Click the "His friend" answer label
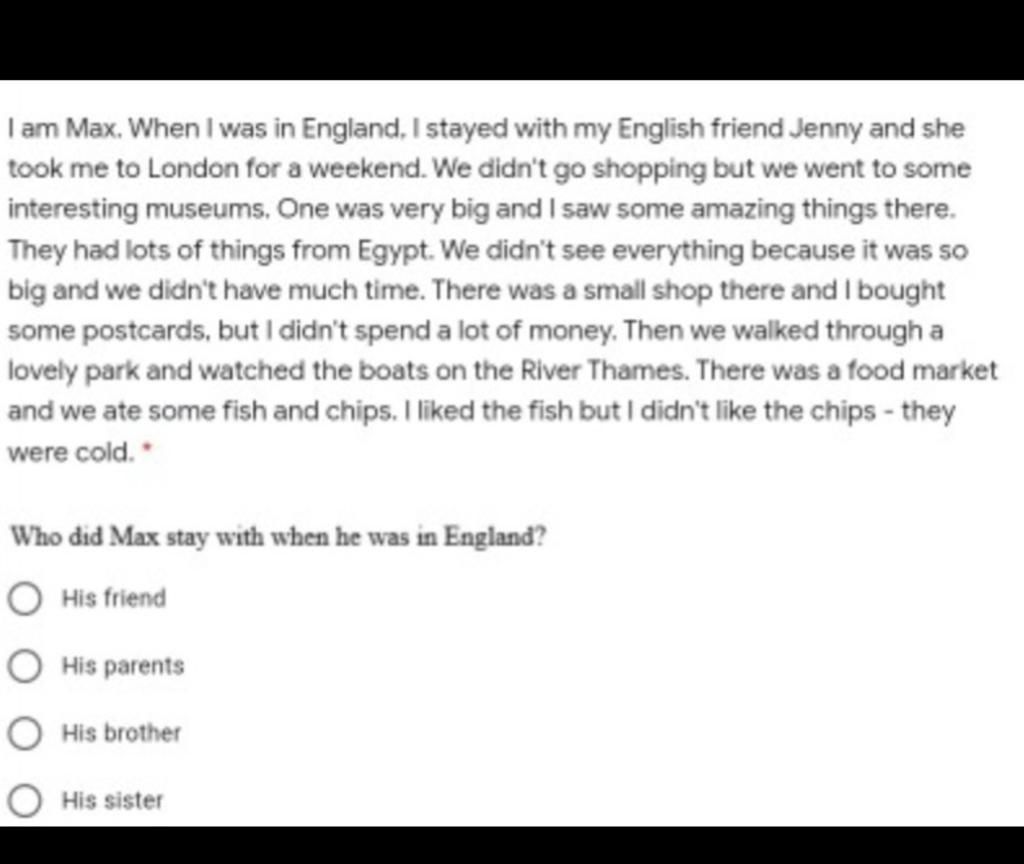Screen dimensions: 1024x864 point(114,598)
